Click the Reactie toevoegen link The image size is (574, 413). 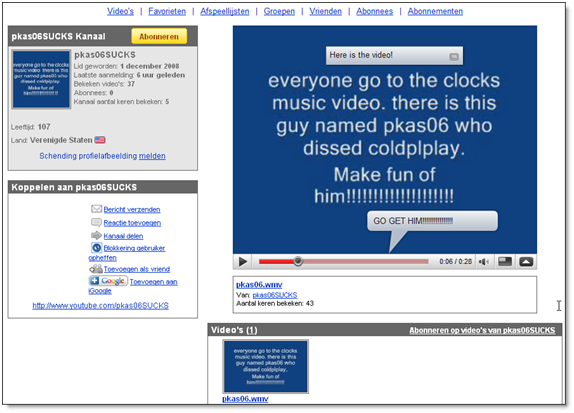point(132,223)
